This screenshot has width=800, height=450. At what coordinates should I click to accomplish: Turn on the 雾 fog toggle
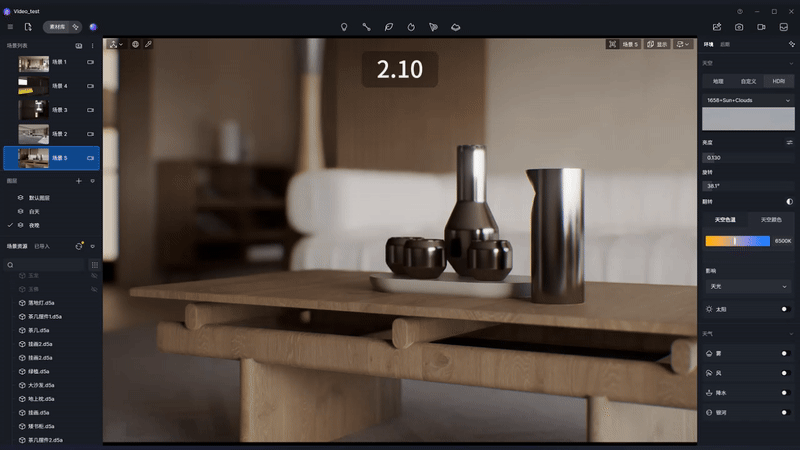[x=785, y=353]
